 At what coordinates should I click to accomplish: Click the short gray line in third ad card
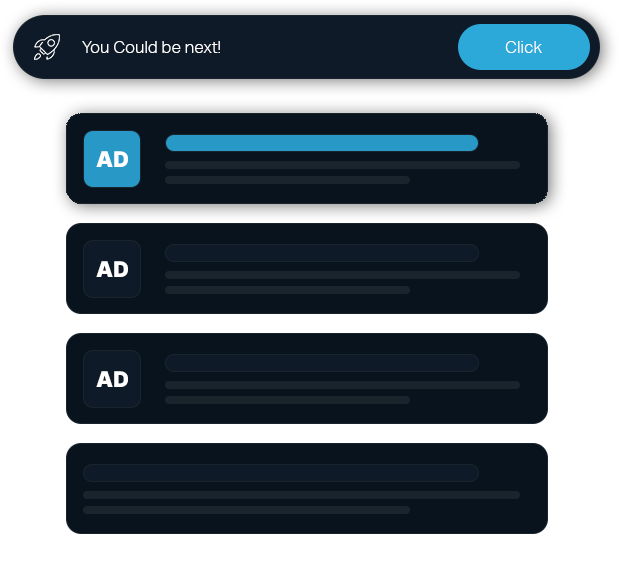(x=287, y=400)
